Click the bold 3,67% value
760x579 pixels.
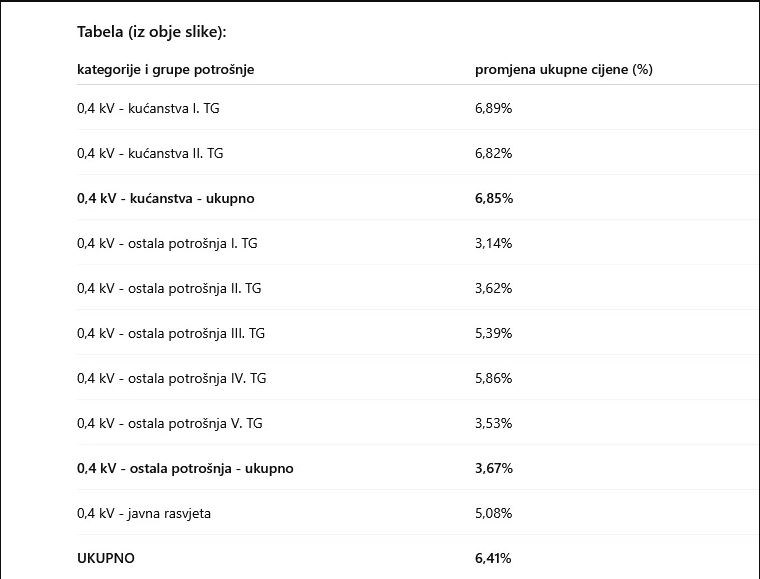[494, 468]
